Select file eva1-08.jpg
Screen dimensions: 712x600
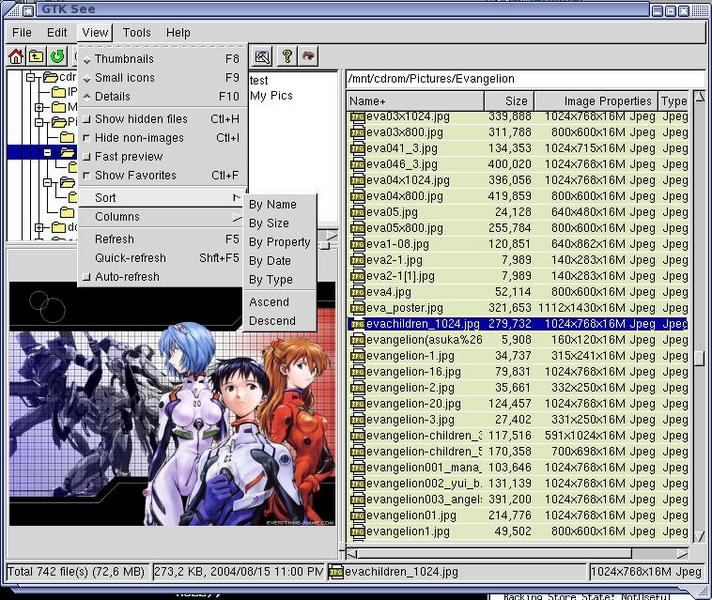(x=518, y=244)
